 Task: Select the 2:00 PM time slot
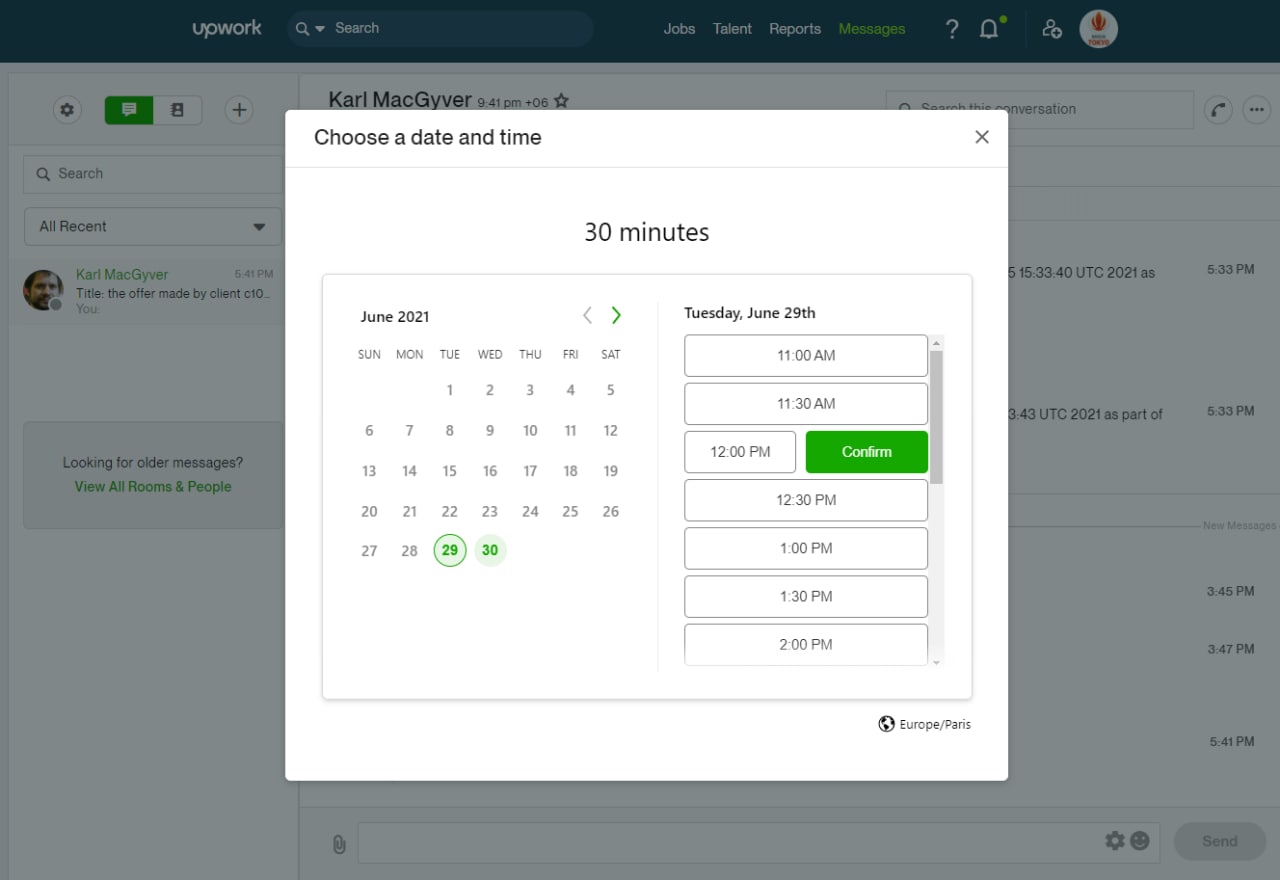pyautogui.click(x=806, y=644)
